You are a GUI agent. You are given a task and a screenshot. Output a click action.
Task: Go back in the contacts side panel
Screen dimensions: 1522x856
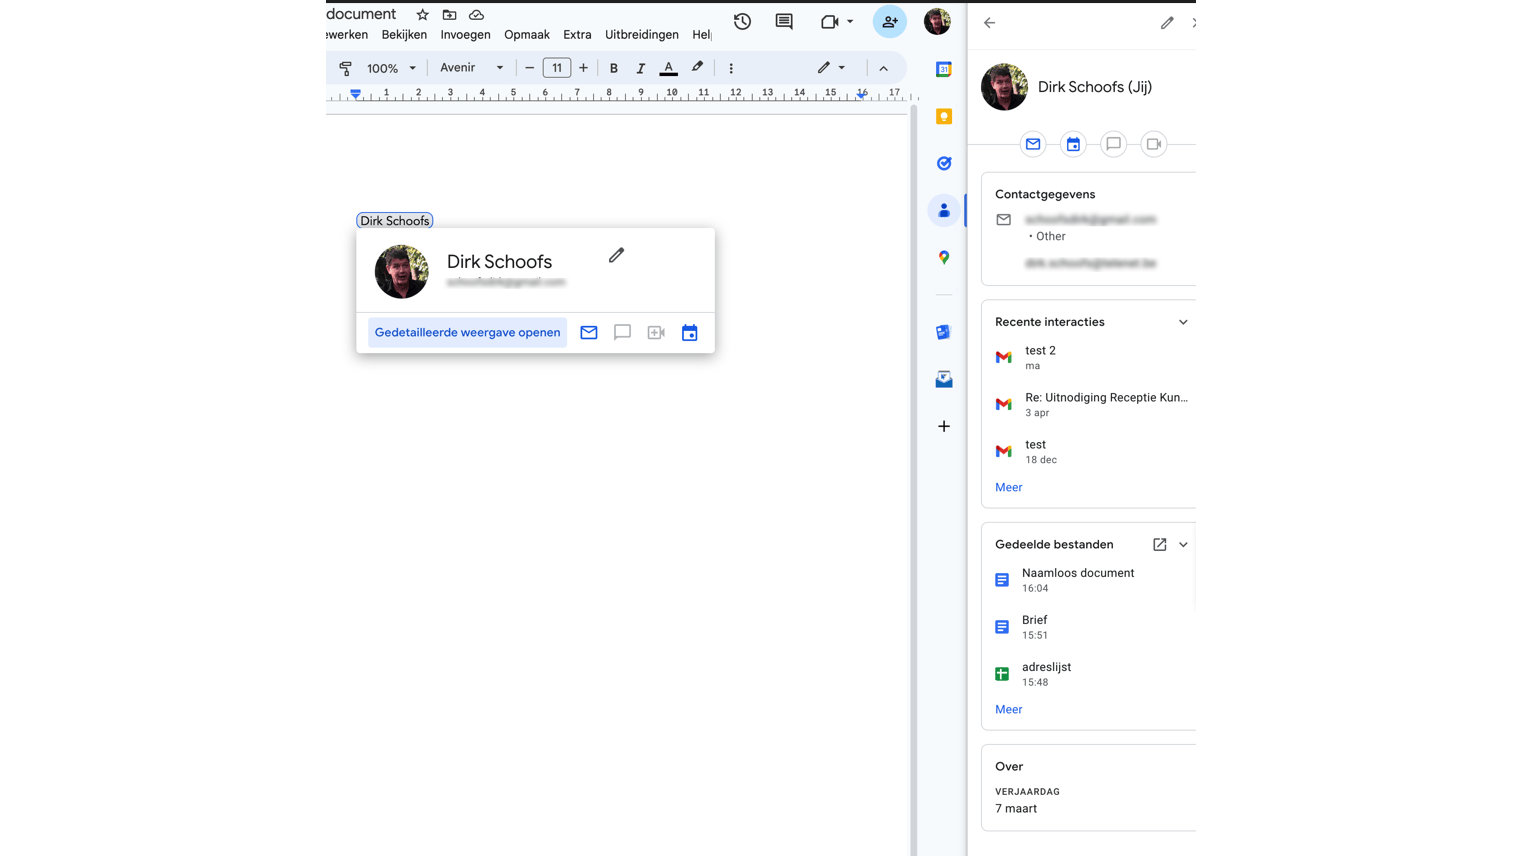tap(990, 22)
